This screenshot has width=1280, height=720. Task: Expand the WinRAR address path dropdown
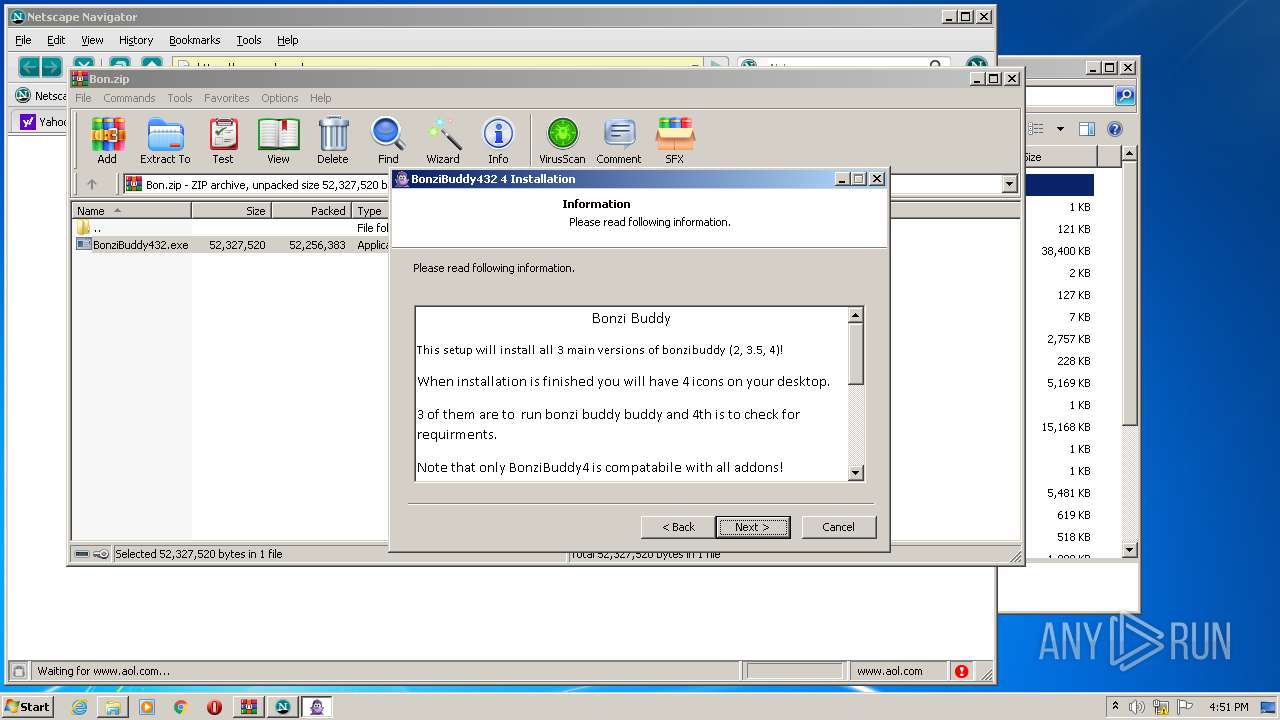(x=1009, y=184)
